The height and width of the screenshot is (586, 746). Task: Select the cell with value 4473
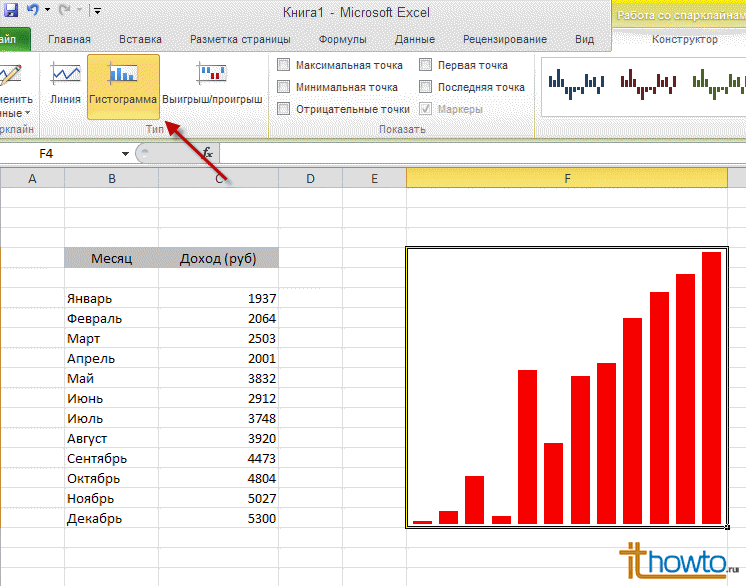219,458
